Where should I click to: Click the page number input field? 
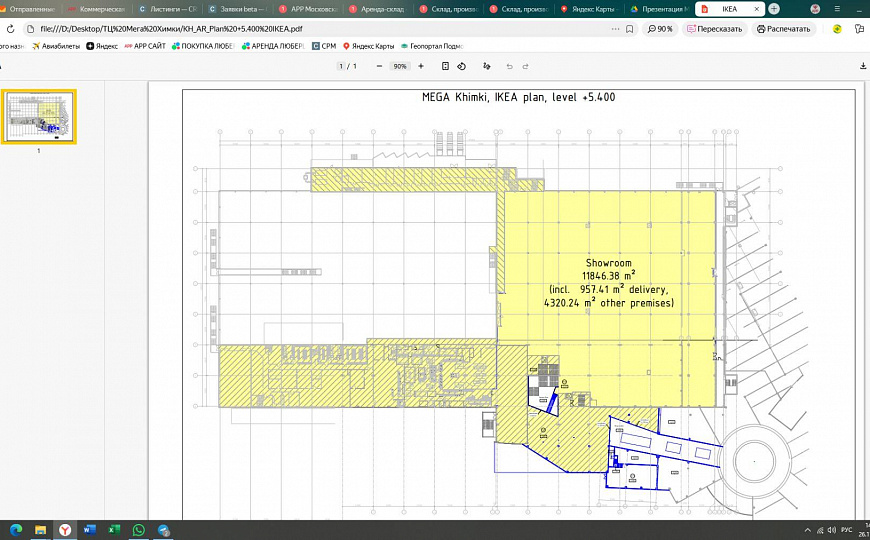tap(341, 66)
